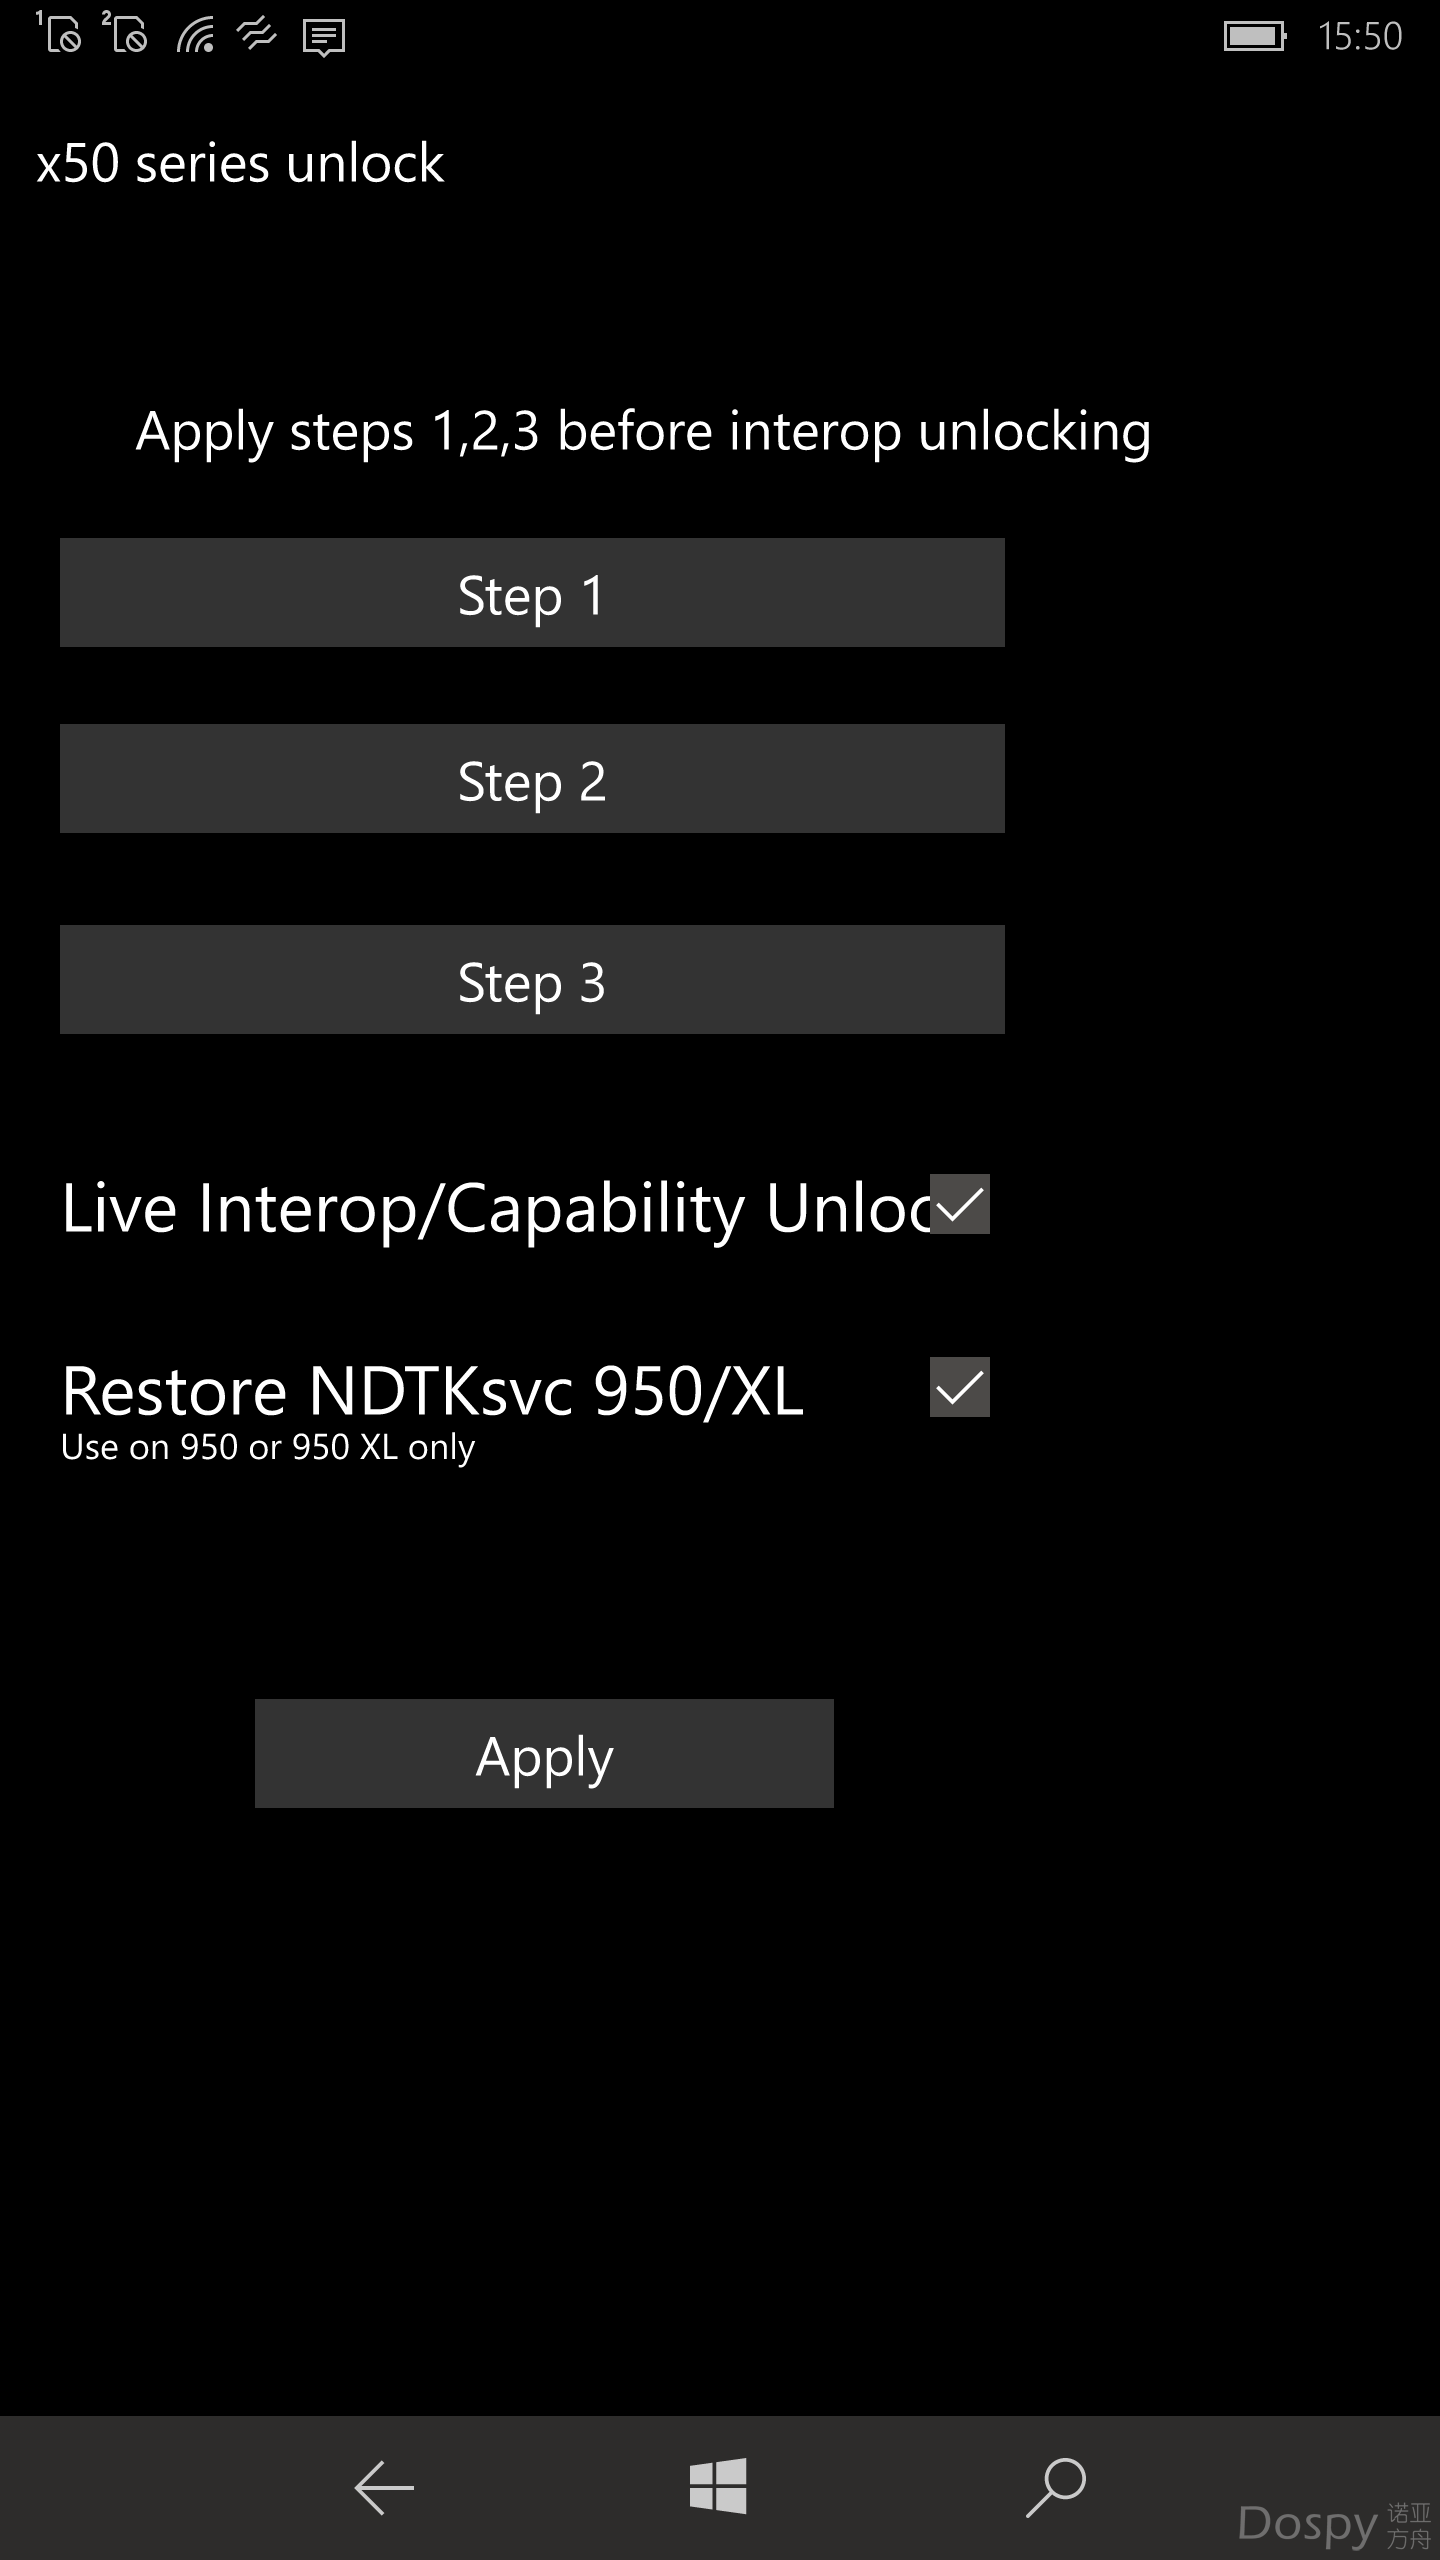Open Start with the Windows logo icon

[x=718, y=2486]
